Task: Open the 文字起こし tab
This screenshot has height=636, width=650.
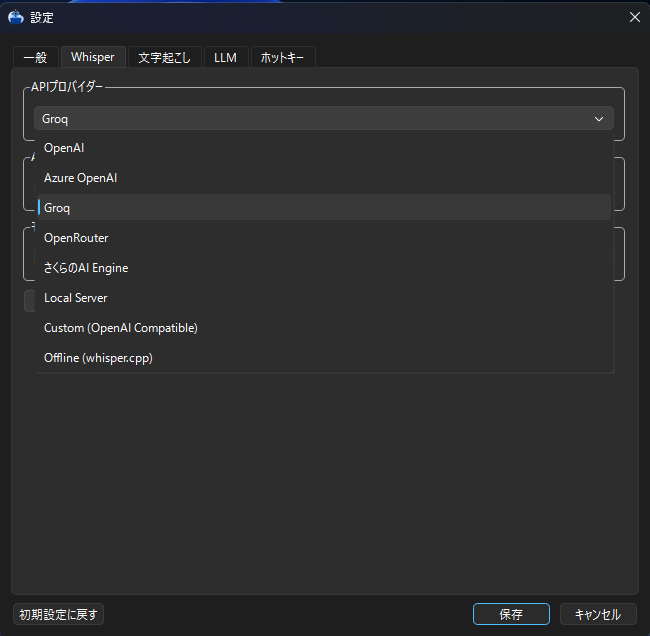Action: [164, 58]
